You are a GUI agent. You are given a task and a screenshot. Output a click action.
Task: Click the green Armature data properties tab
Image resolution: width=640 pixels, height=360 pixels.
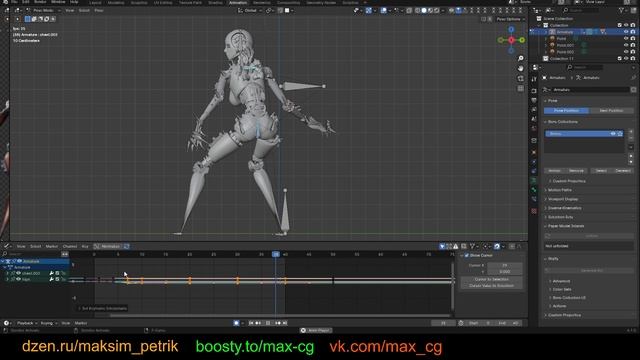[534, 180]
